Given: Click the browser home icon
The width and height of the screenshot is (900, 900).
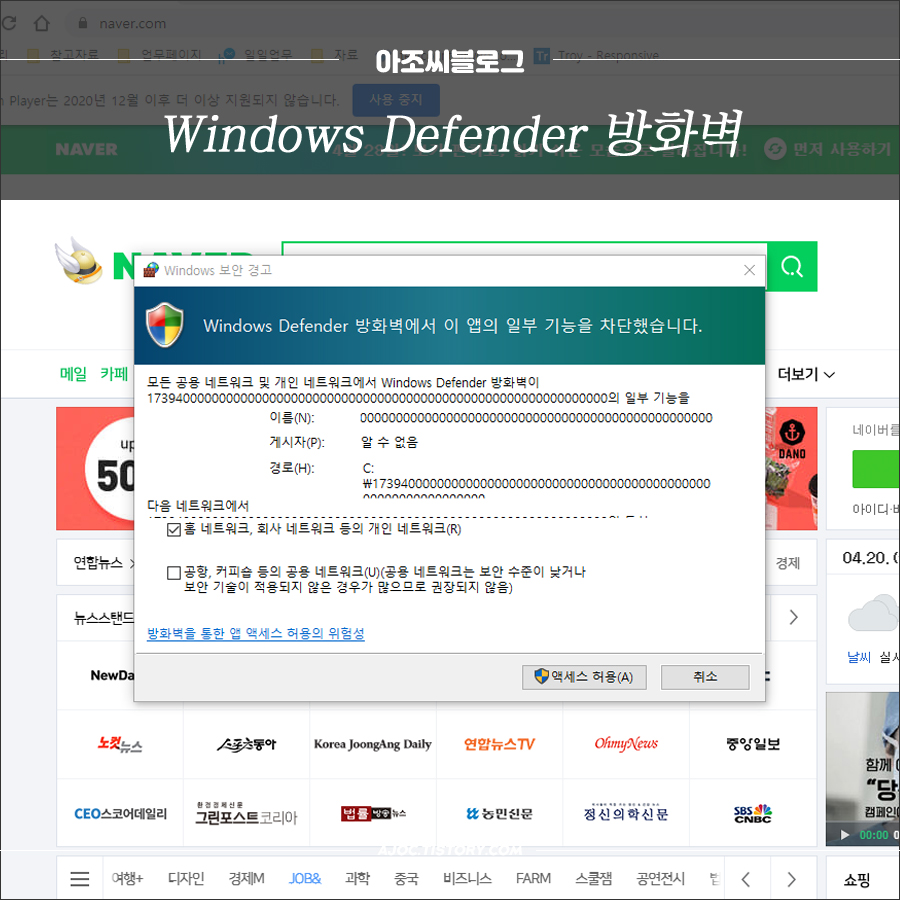Looking at the screenshot, I should click(x=41, y=23).
